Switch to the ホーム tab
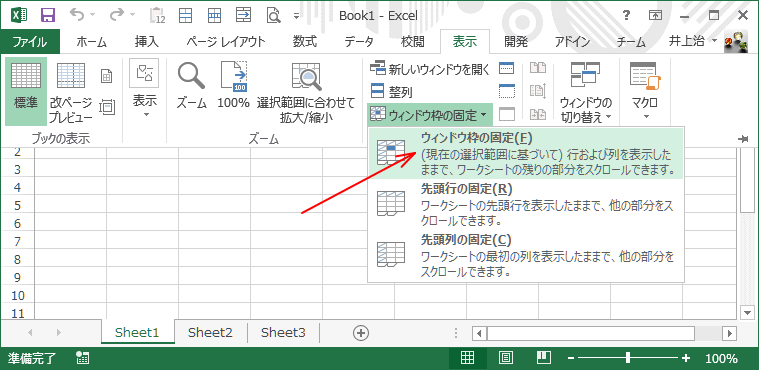This screenshot has width=759, height=370. tap(91, 42)
